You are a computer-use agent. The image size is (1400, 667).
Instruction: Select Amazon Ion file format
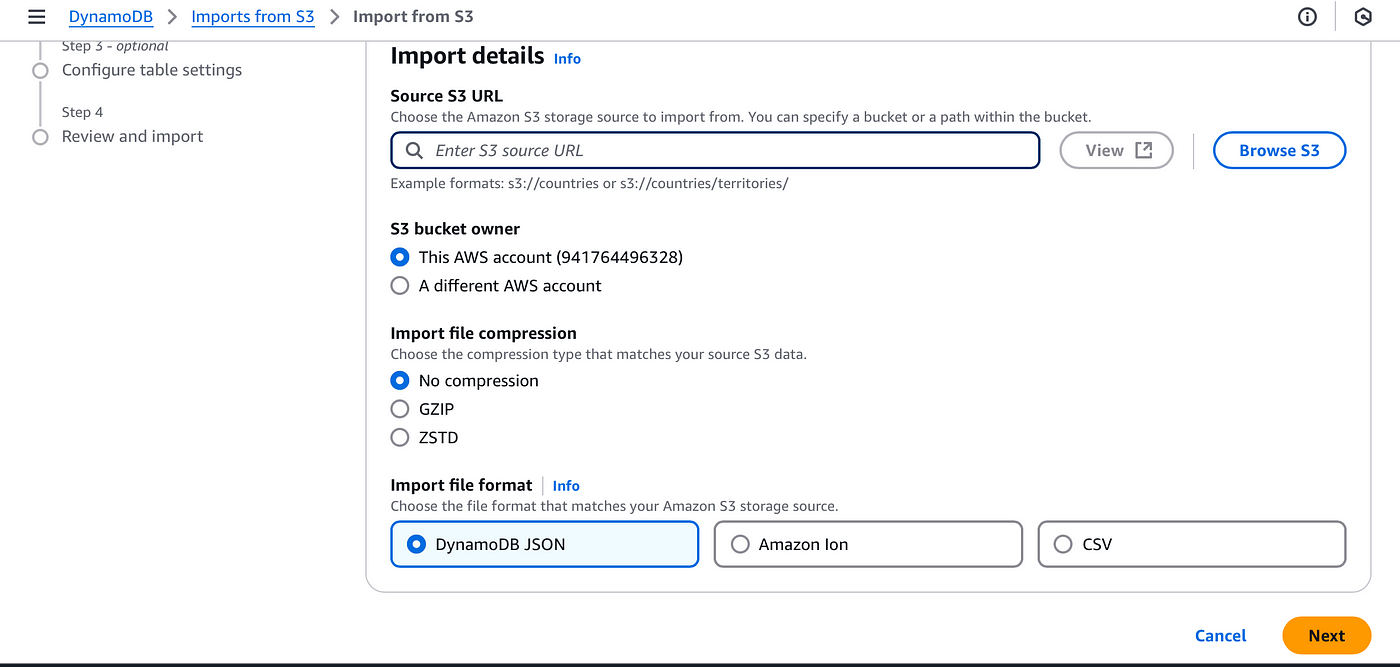tap(740, 544)
